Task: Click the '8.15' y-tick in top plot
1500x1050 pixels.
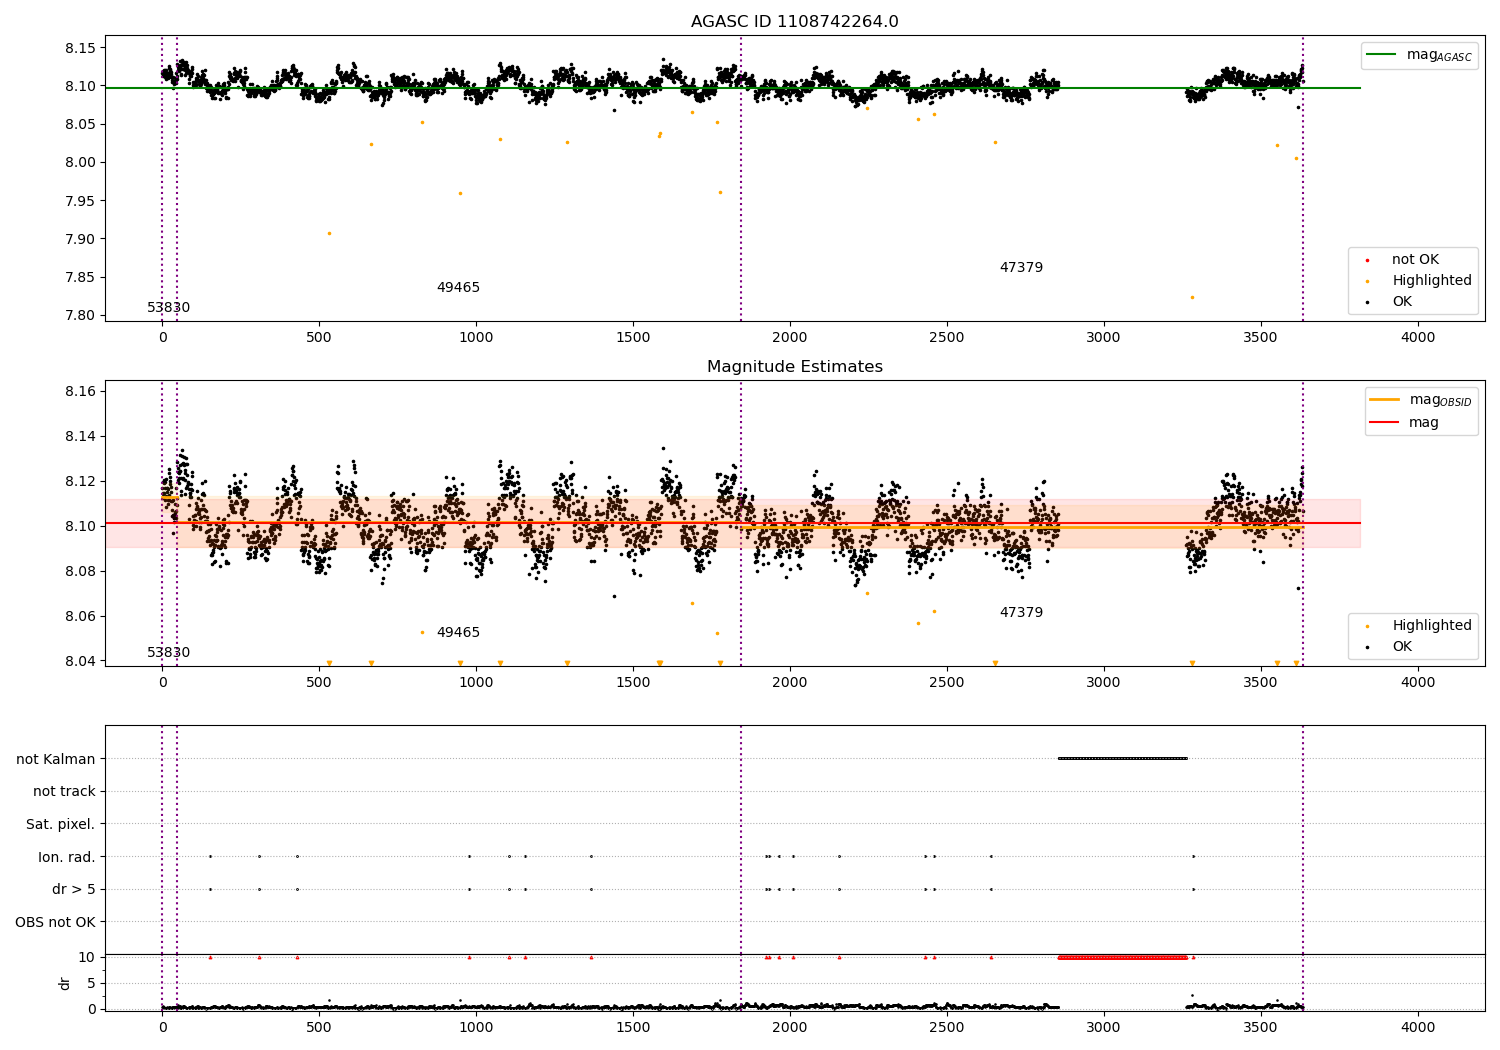Action: click(80, 48)
